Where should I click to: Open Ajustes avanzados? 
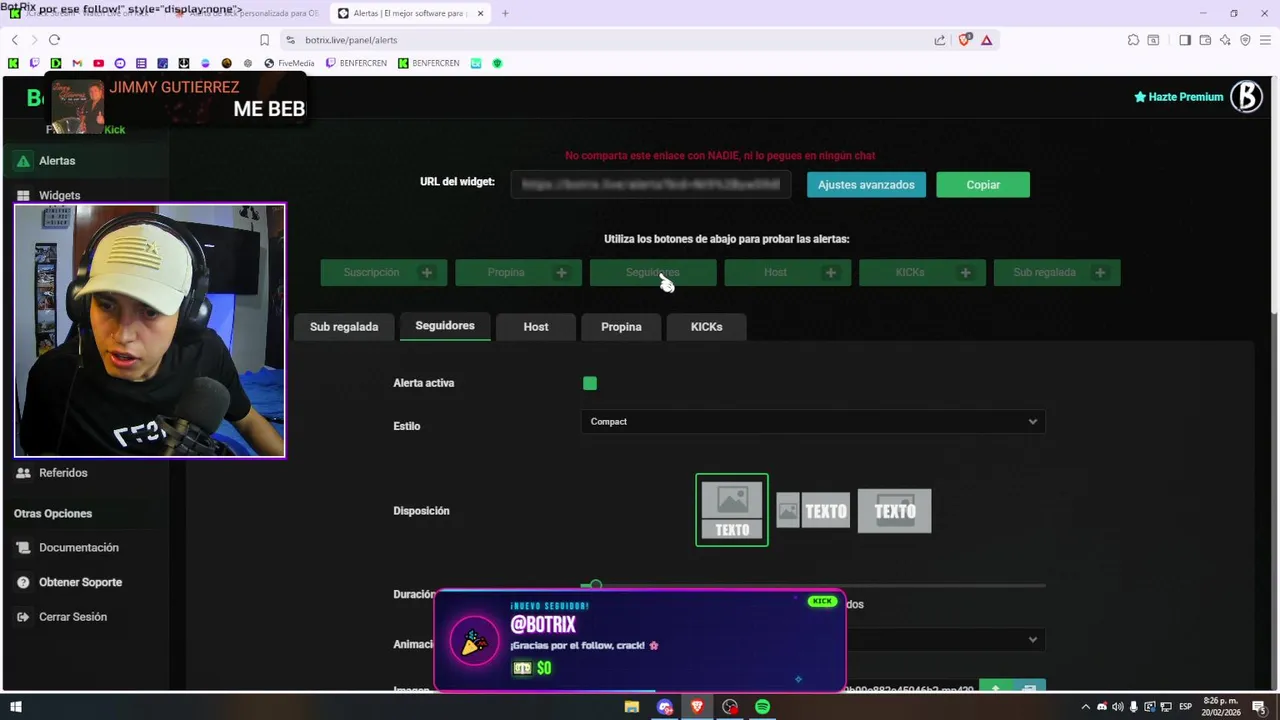tap(866, 185)
